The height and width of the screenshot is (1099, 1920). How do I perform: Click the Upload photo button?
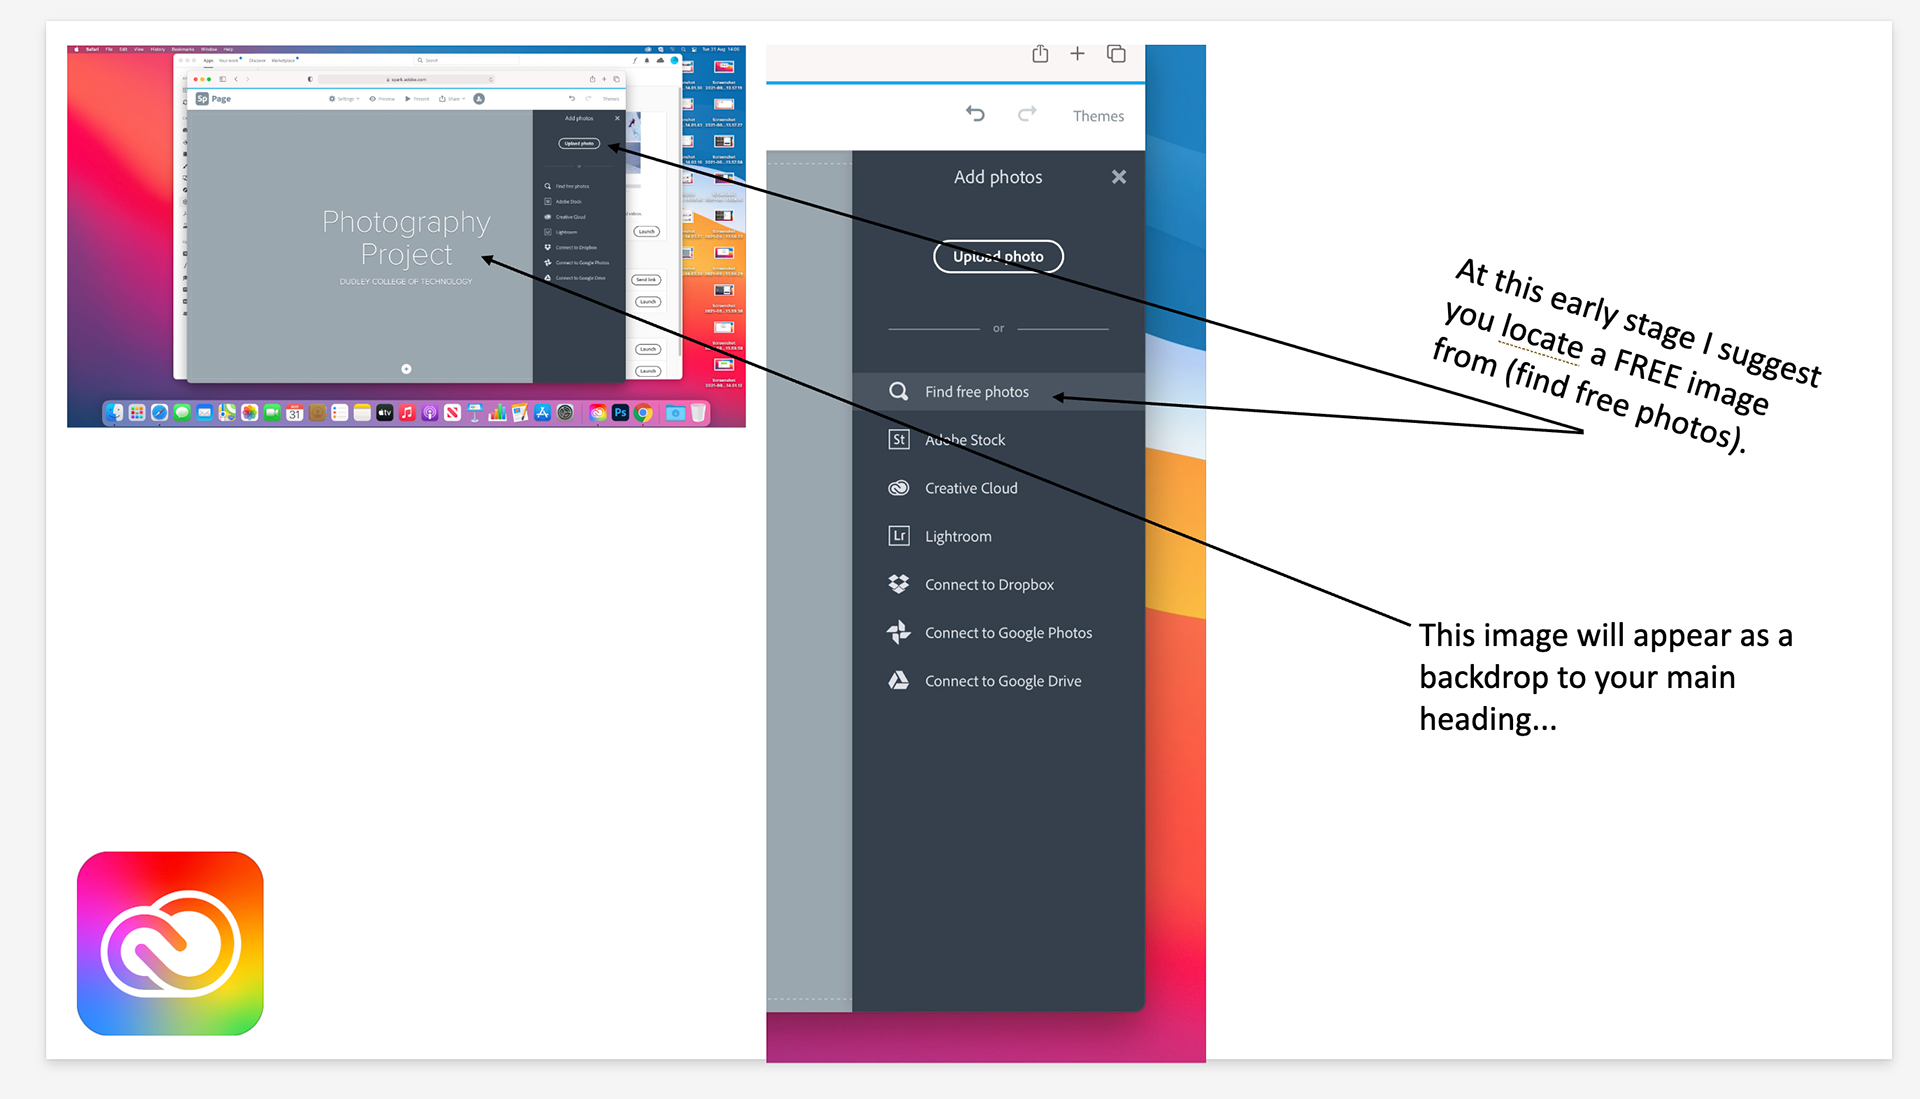click(997, 257)
